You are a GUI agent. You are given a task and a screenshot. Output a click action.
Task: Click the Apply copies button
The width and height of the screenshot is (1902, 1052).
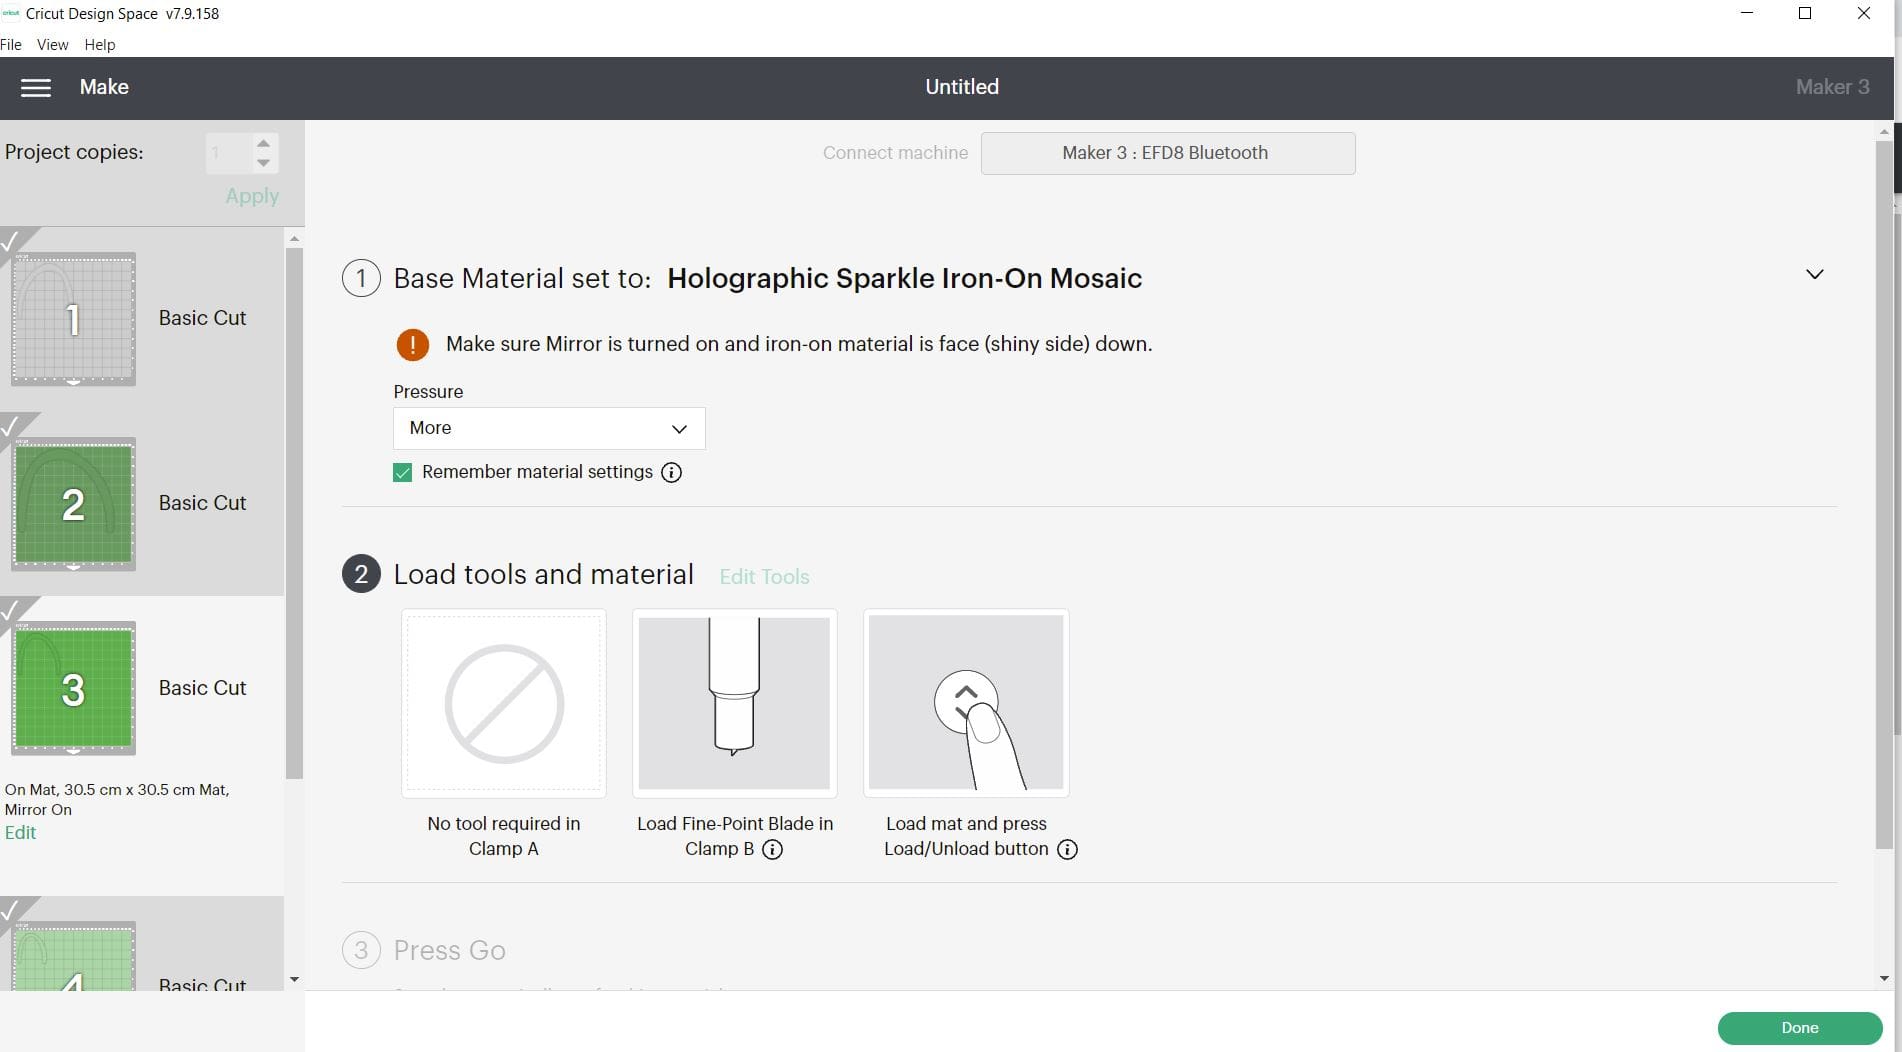(x=252, y=196)
